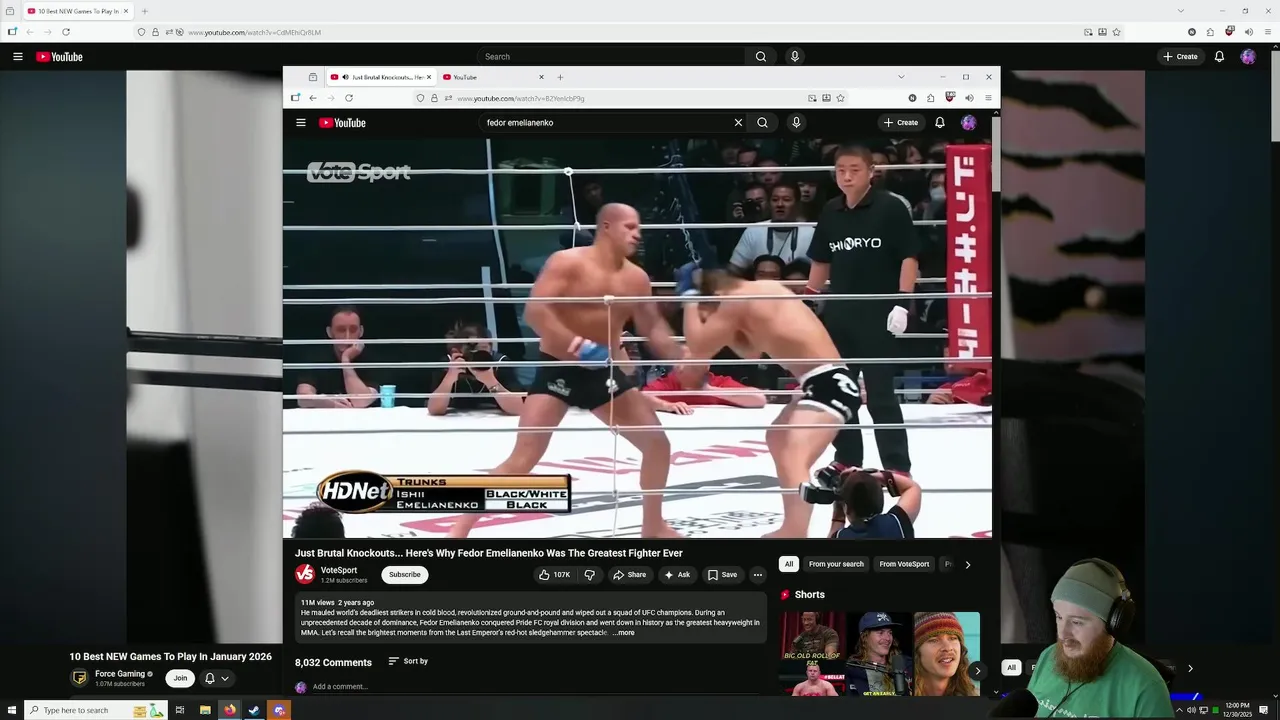Click the background YouTube Search field
Screen dimensions: 1280x720
pyautogui.click(x=611, y=57)
